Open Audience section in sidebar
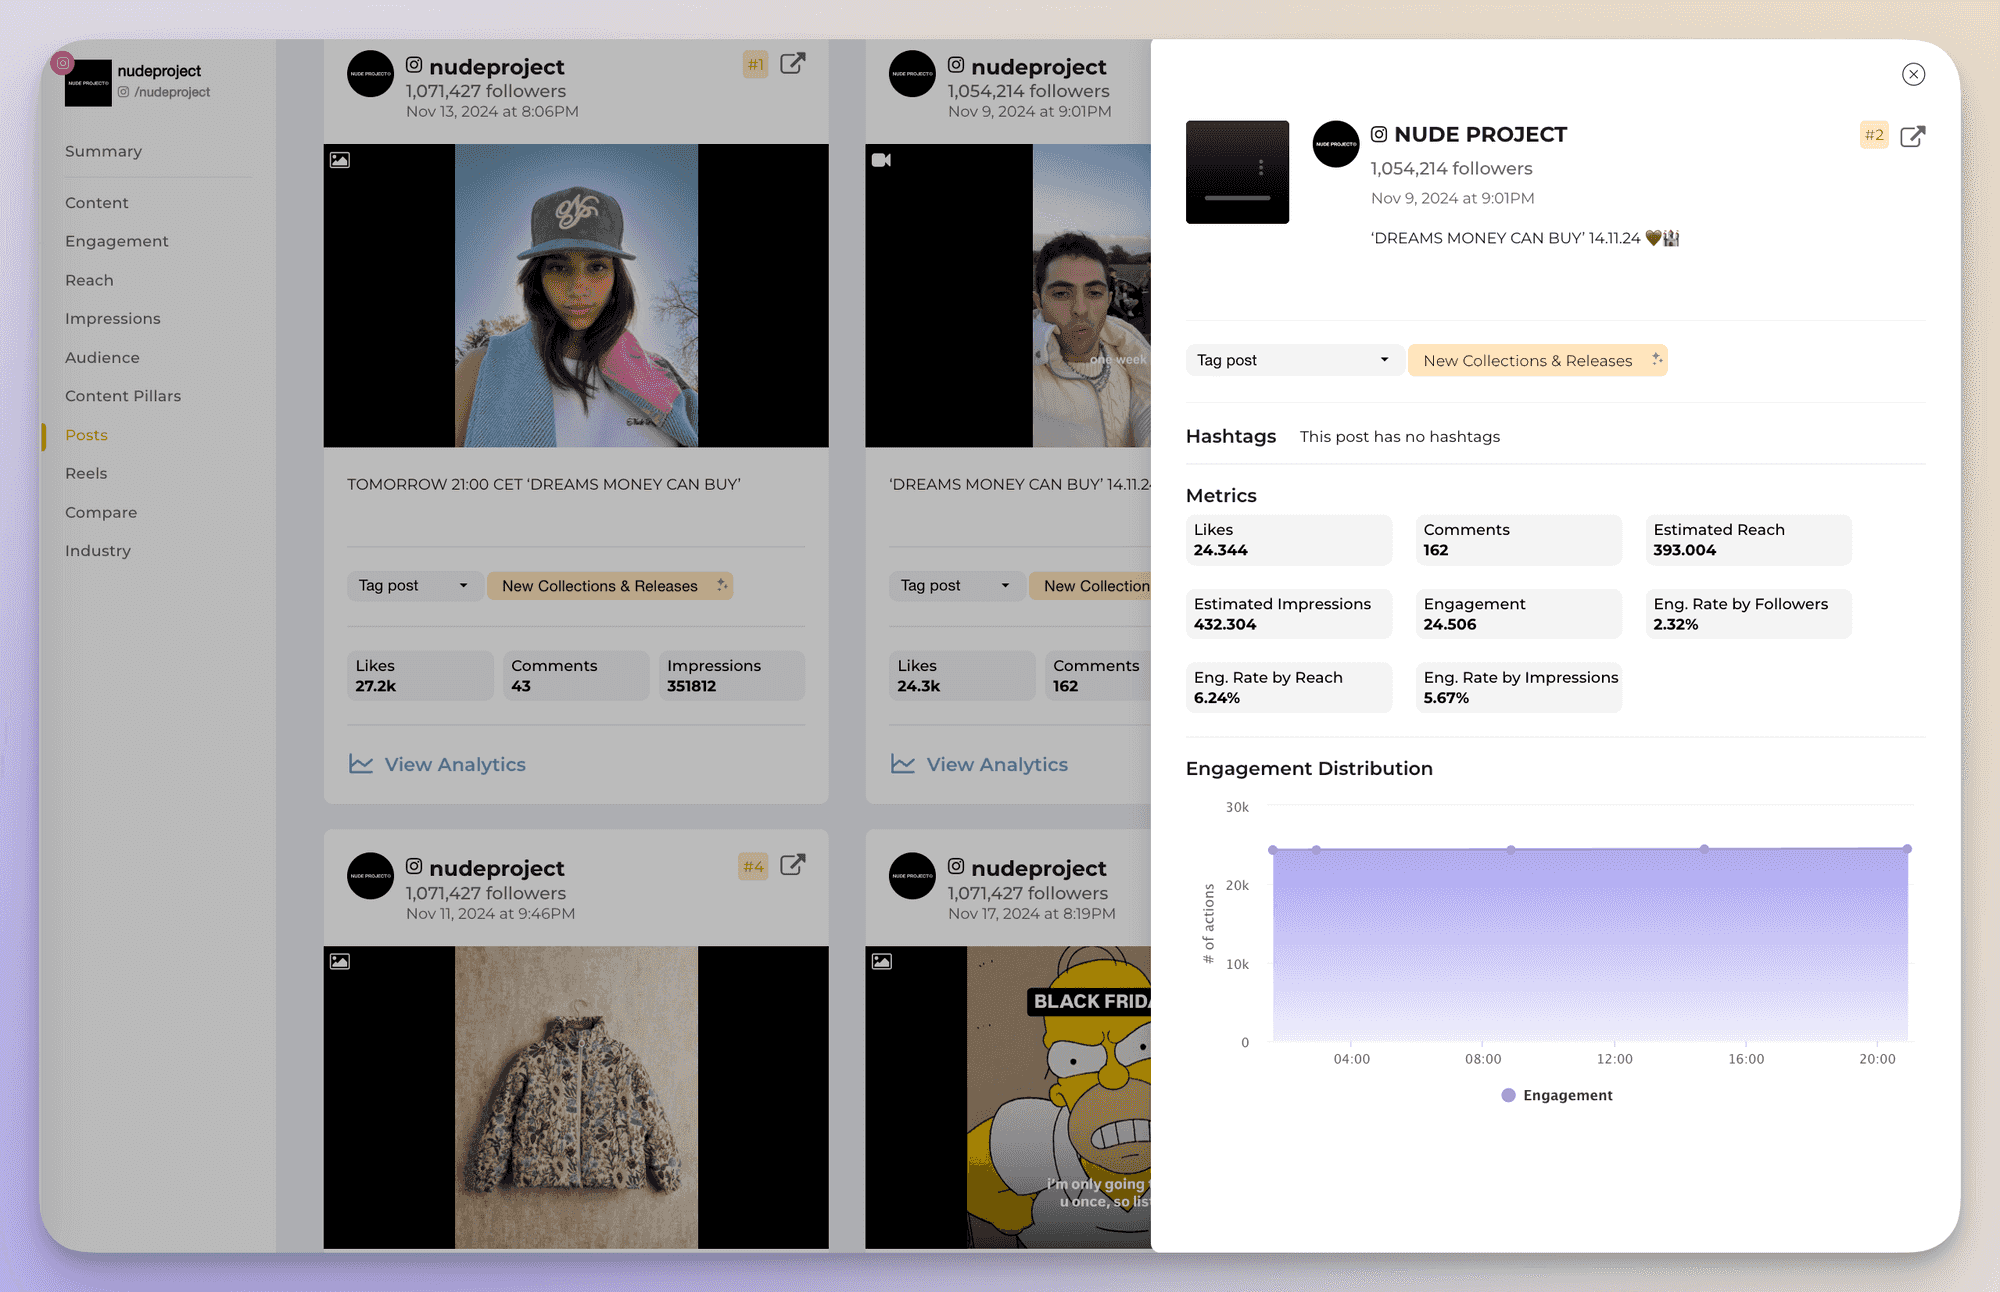The width and height of the screenshot is (2000, 1292). (102, 358)
